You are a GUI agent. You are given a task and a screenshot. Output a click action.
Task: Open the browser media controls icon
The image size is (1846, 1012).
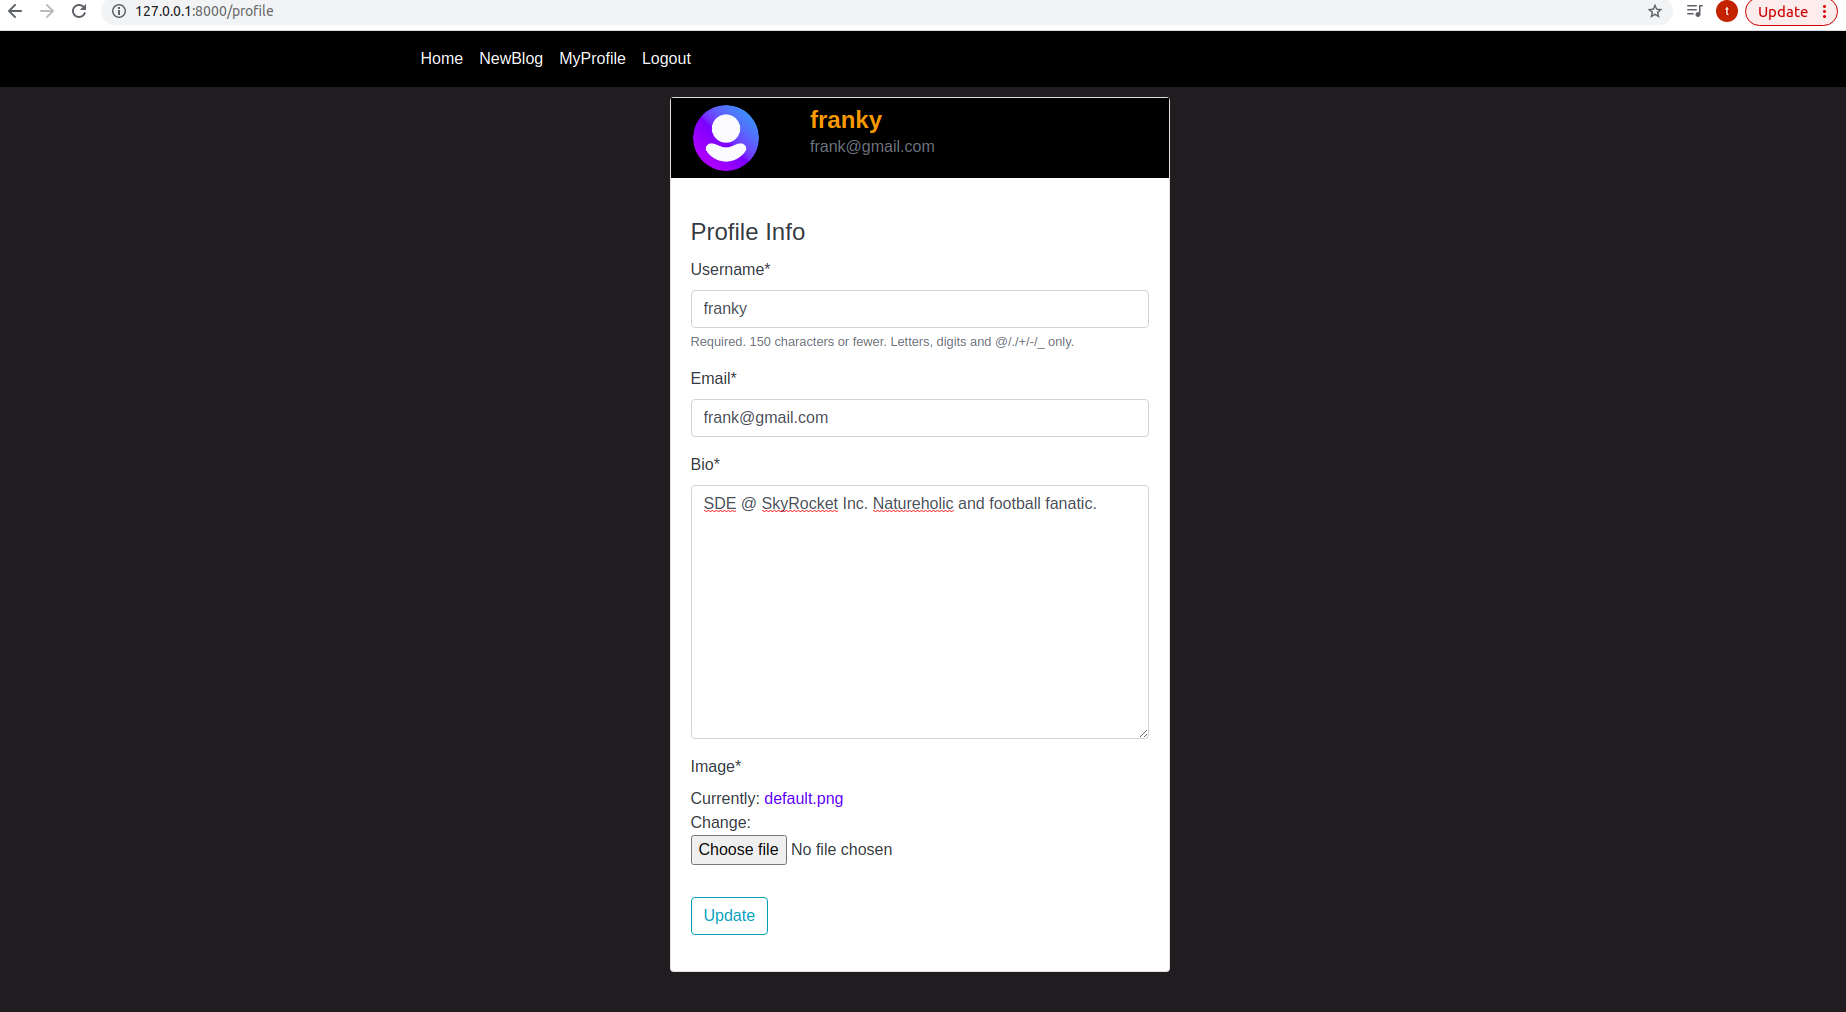click(1694, 11)
